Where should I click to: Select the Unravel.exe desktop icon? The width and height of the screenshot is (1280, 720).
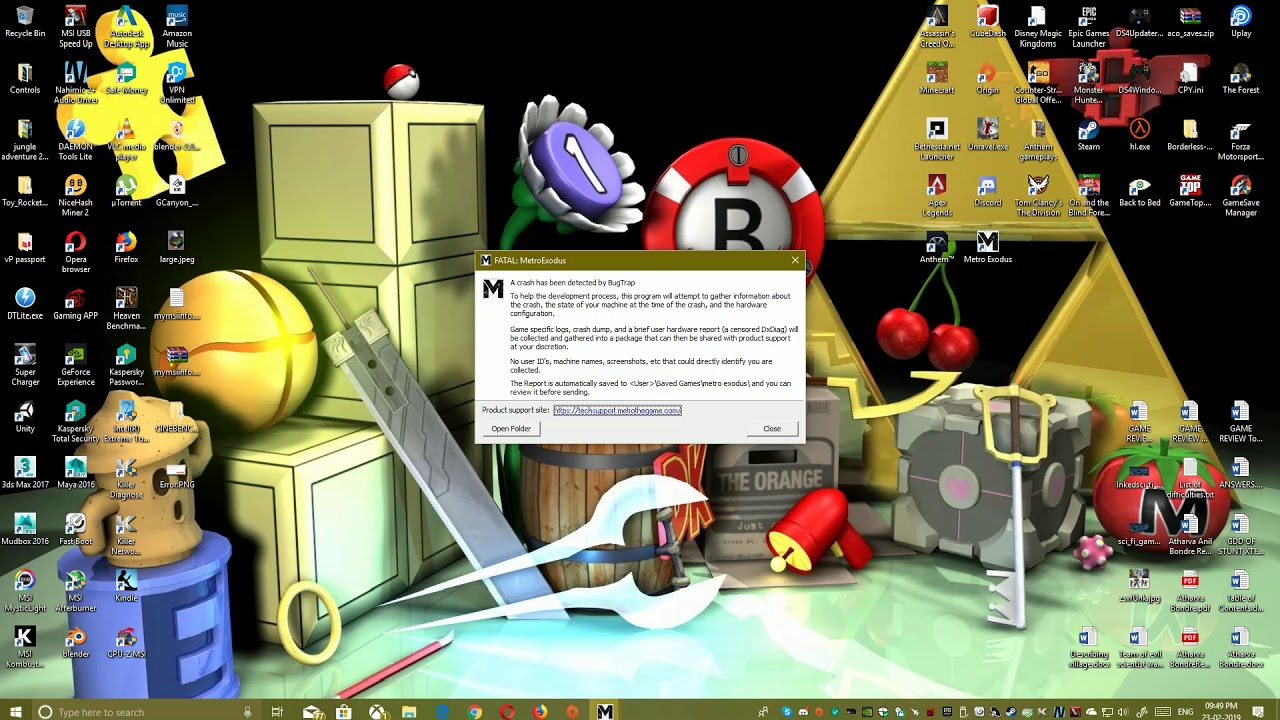point(987,135)
